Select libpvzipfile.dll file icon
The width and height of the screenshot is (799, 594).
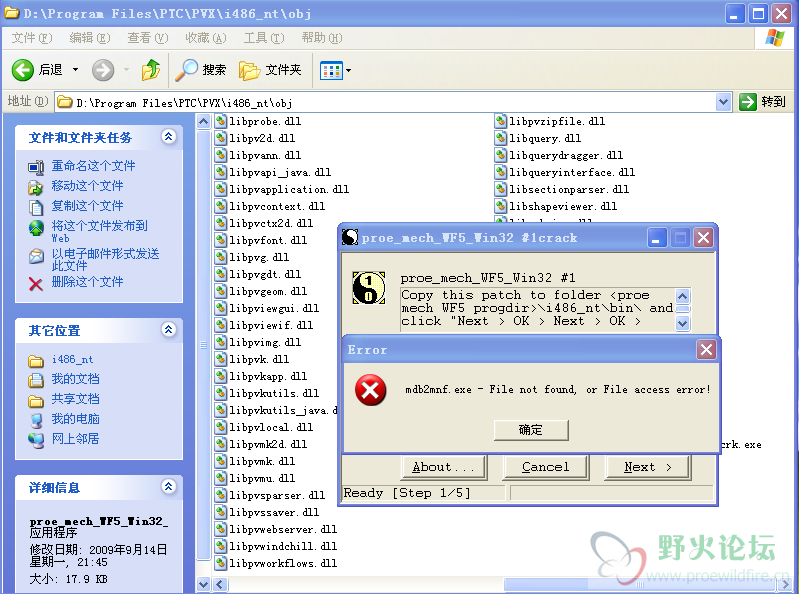point(500,121)
